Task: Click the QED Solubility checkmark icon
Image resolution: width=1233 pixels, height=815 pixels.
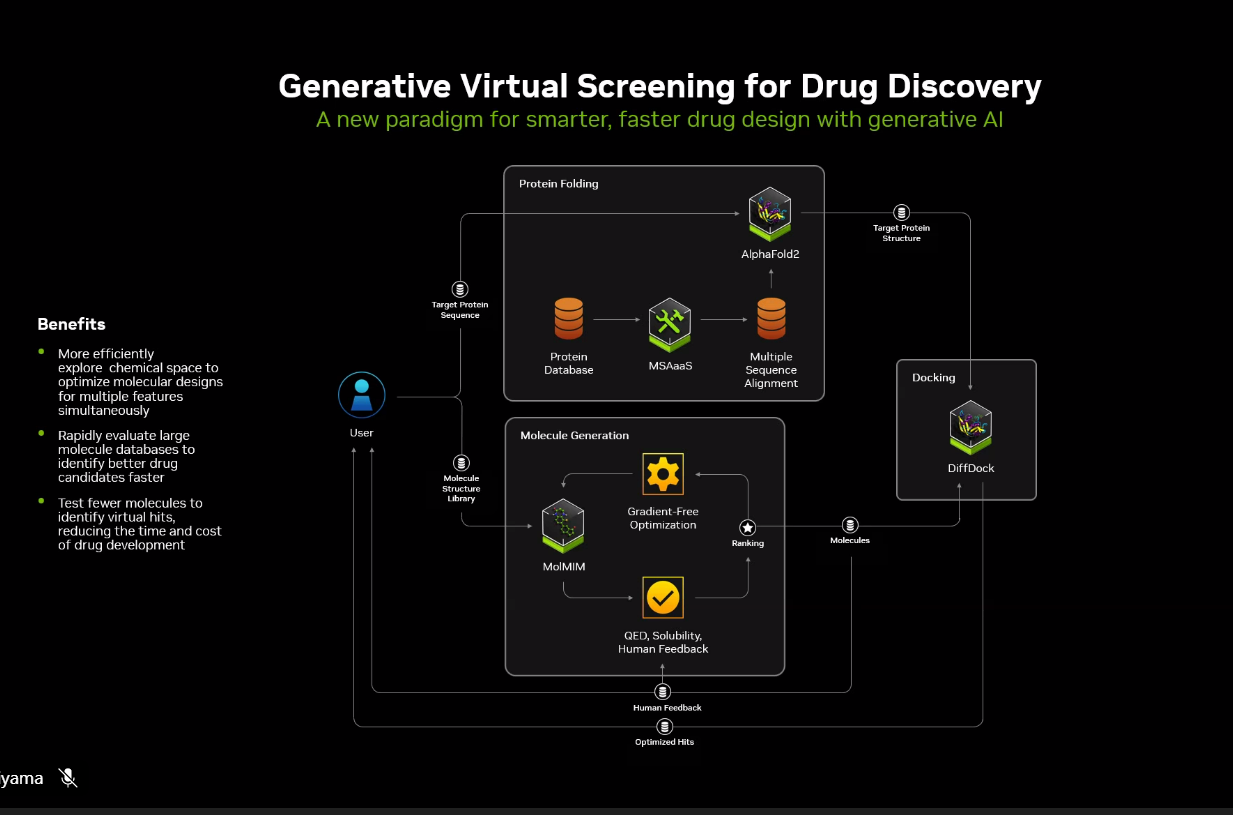Action: [663, 598]
